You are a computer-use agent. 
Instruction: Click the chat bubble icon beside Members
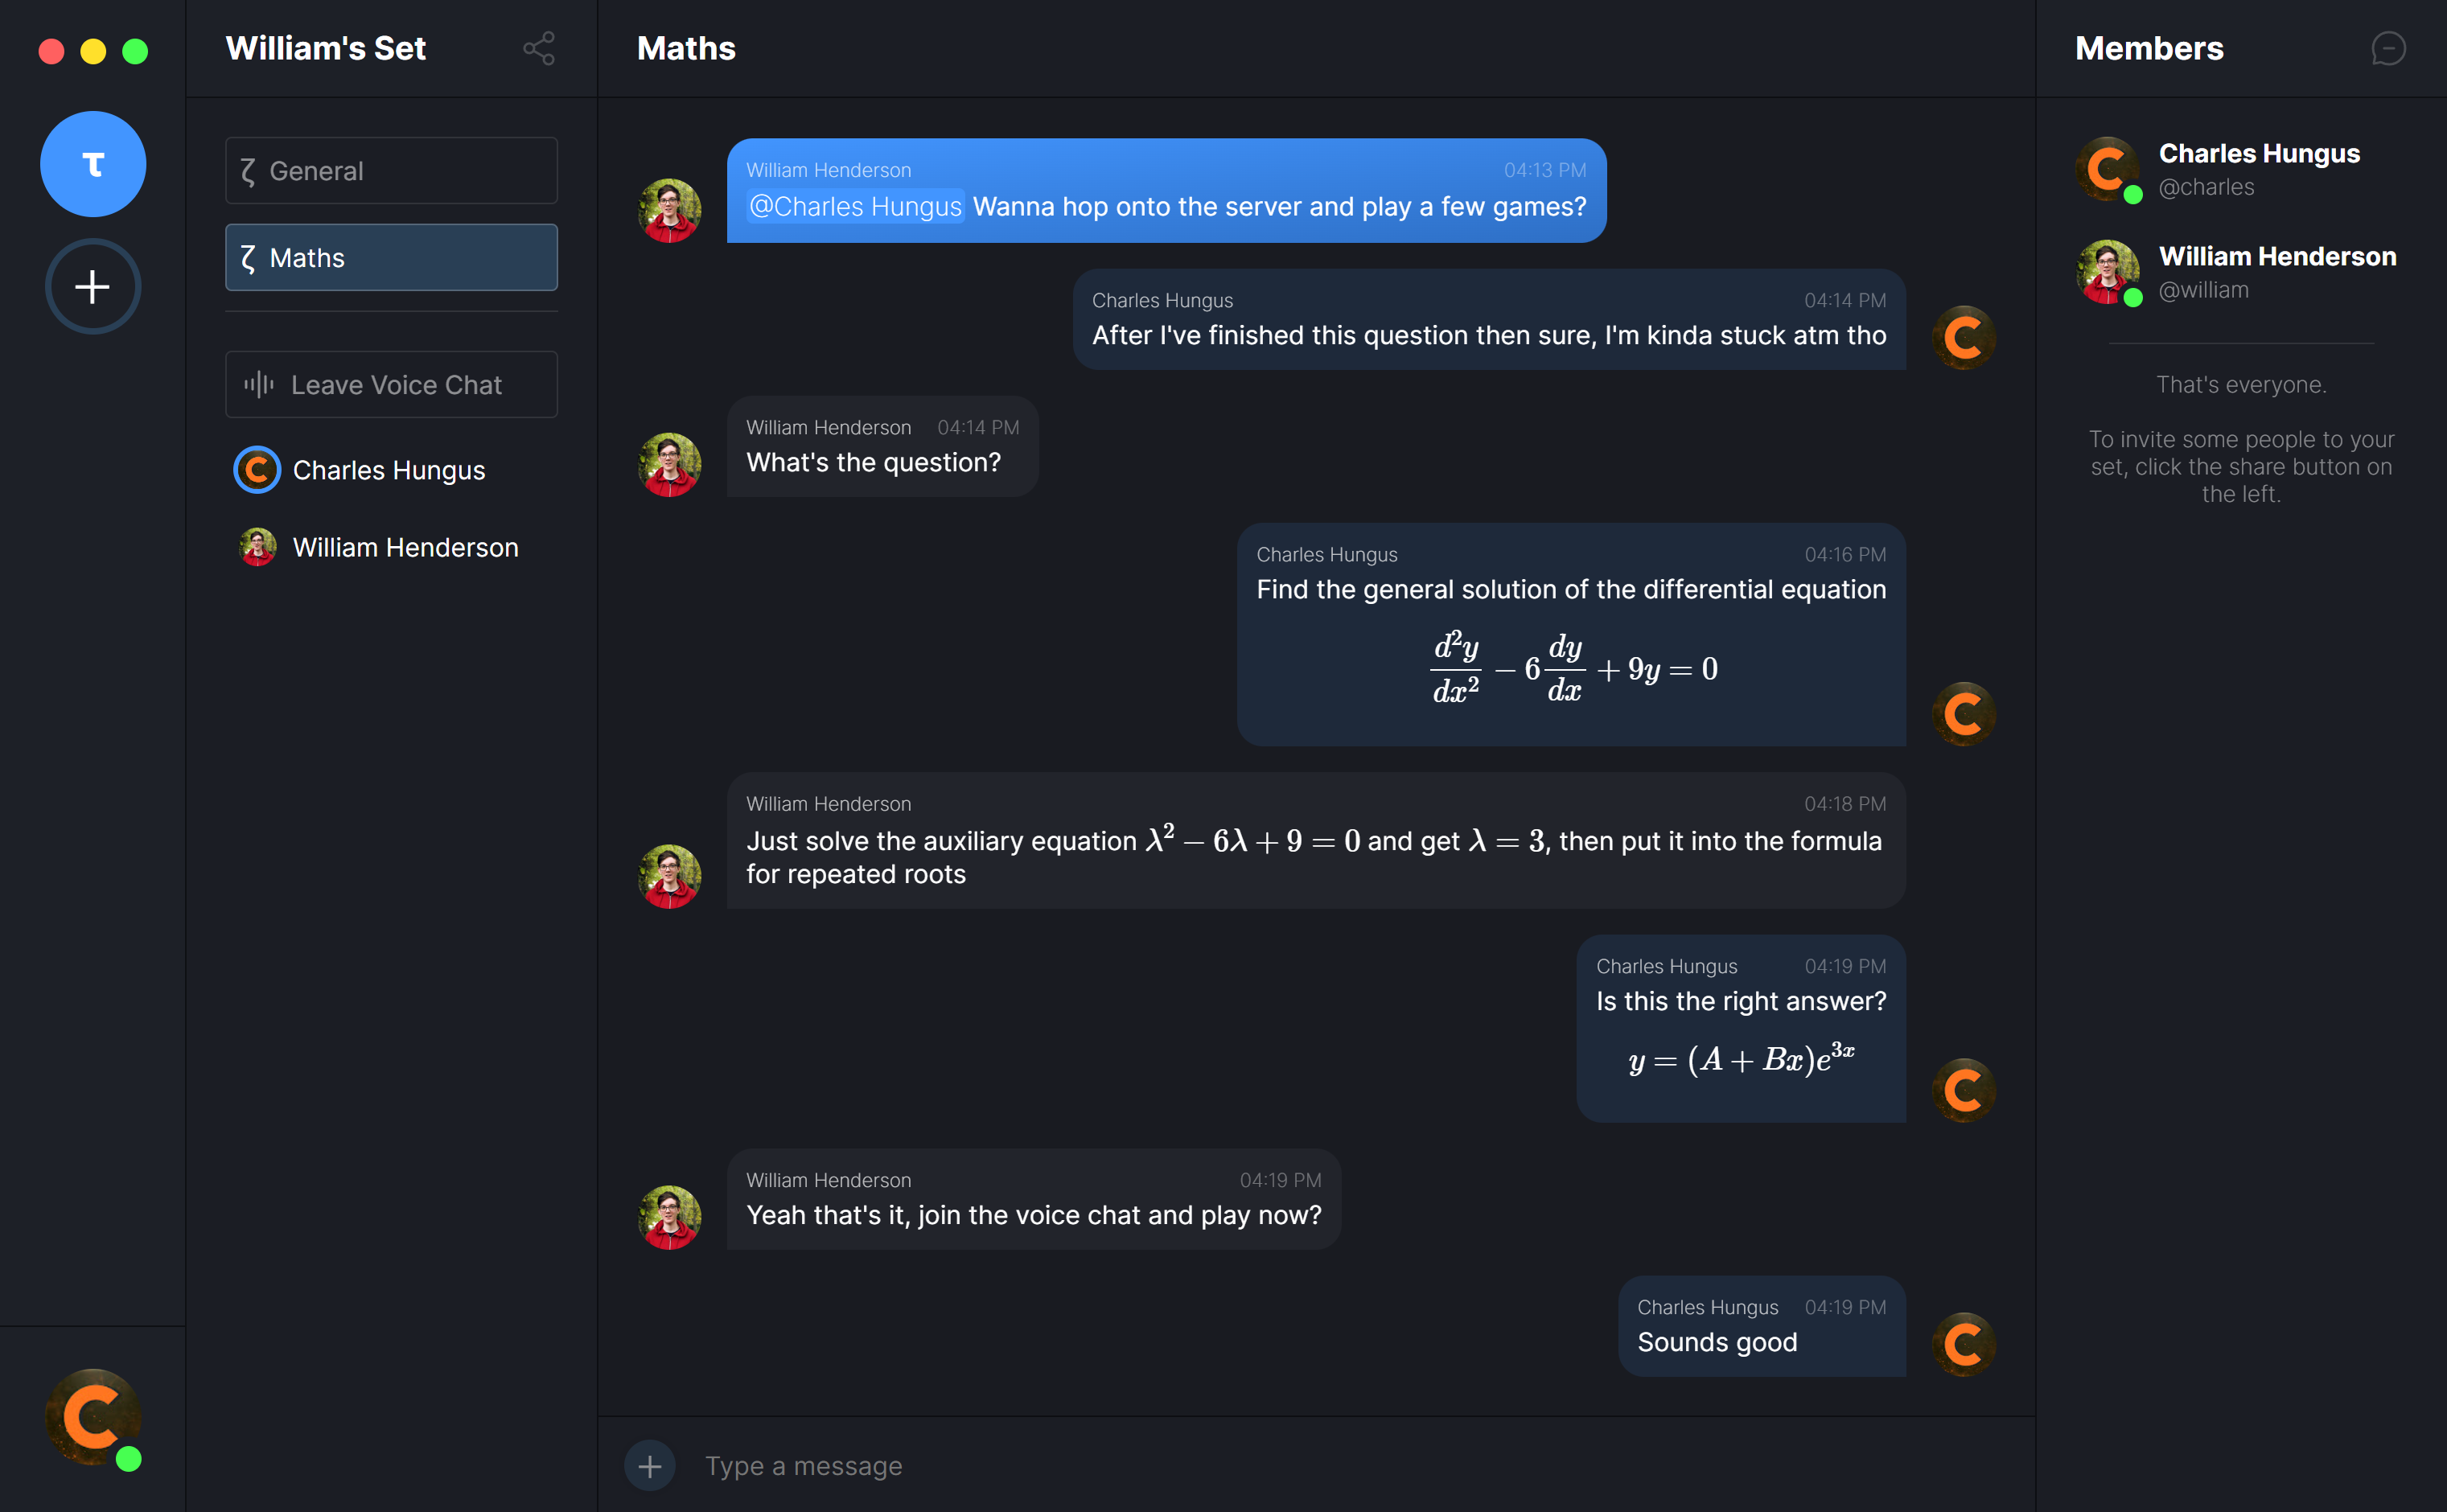pos(2388,48)
